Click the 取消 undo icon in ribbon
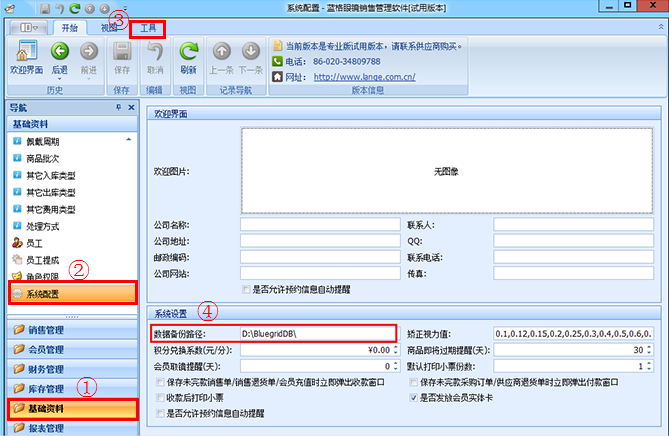The height and width of the screenshot is (436, 669). point(155,52)
